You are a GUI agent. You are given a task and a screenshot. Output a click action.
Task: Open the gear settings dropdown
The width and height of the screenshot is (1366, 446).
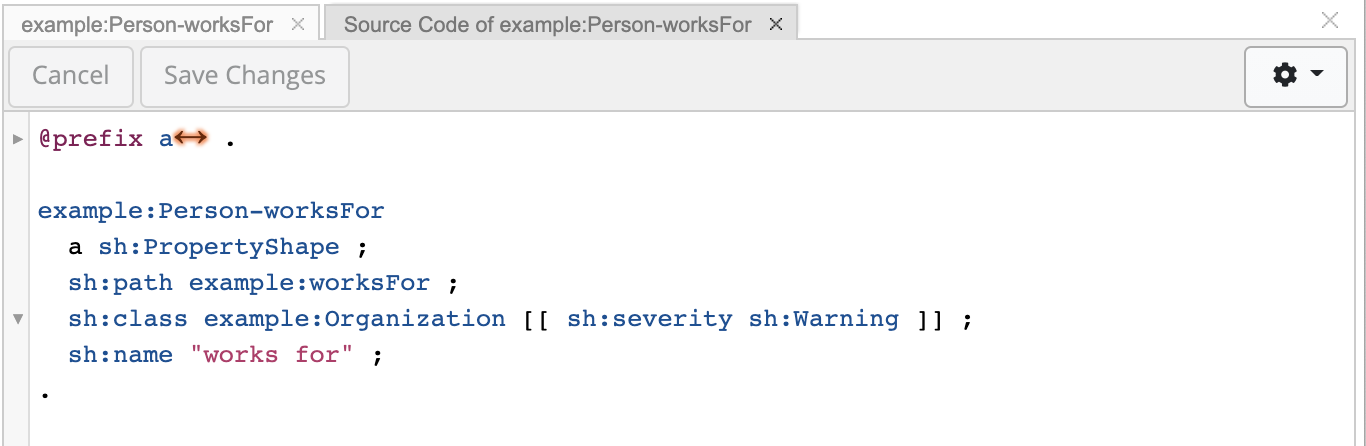point(1297,76)
